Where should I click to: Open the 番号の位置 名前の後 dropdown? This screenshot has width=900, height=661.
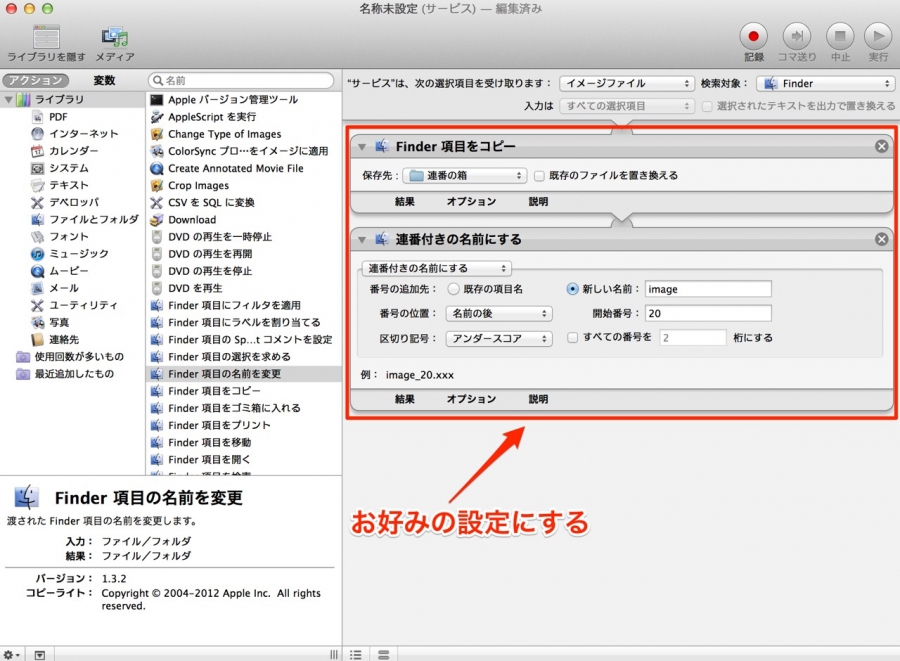[x=499, y=313]
